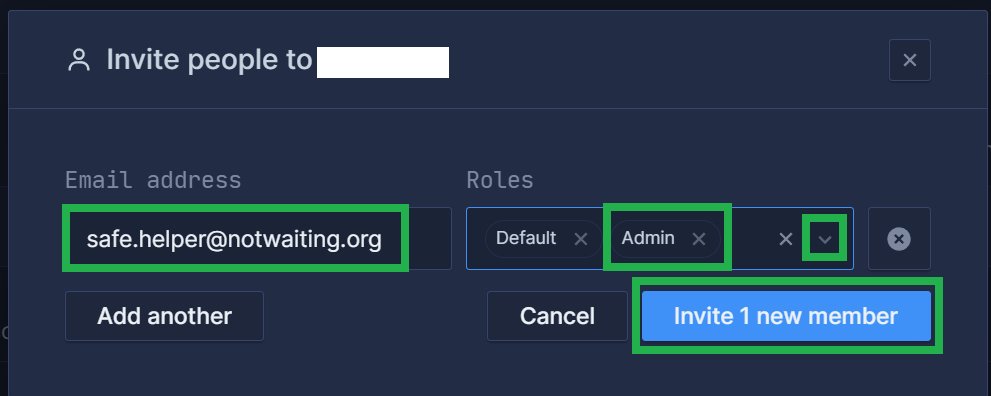Click Add another to add an email row
Image resolution: width=991 pixels, height=396 pixels.
(x=164, y=316)
